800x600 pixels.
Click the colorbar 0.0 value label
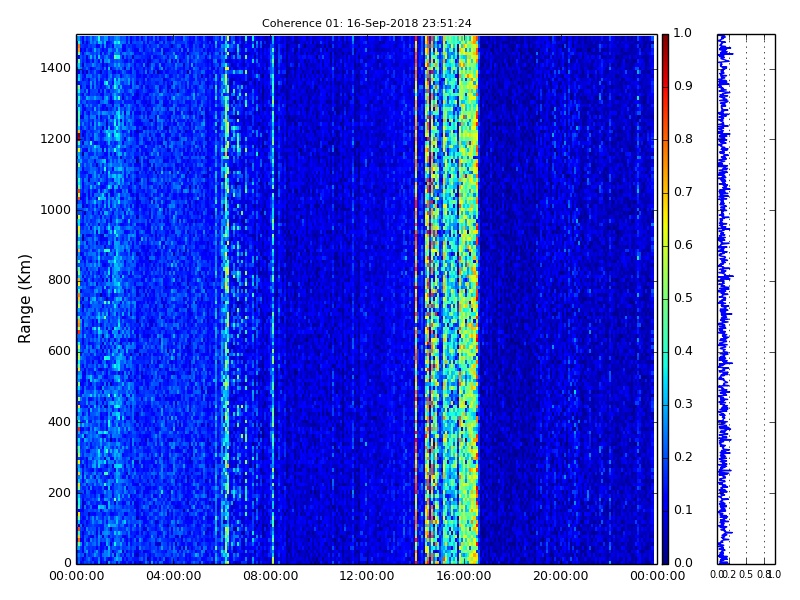pos(683,563)
